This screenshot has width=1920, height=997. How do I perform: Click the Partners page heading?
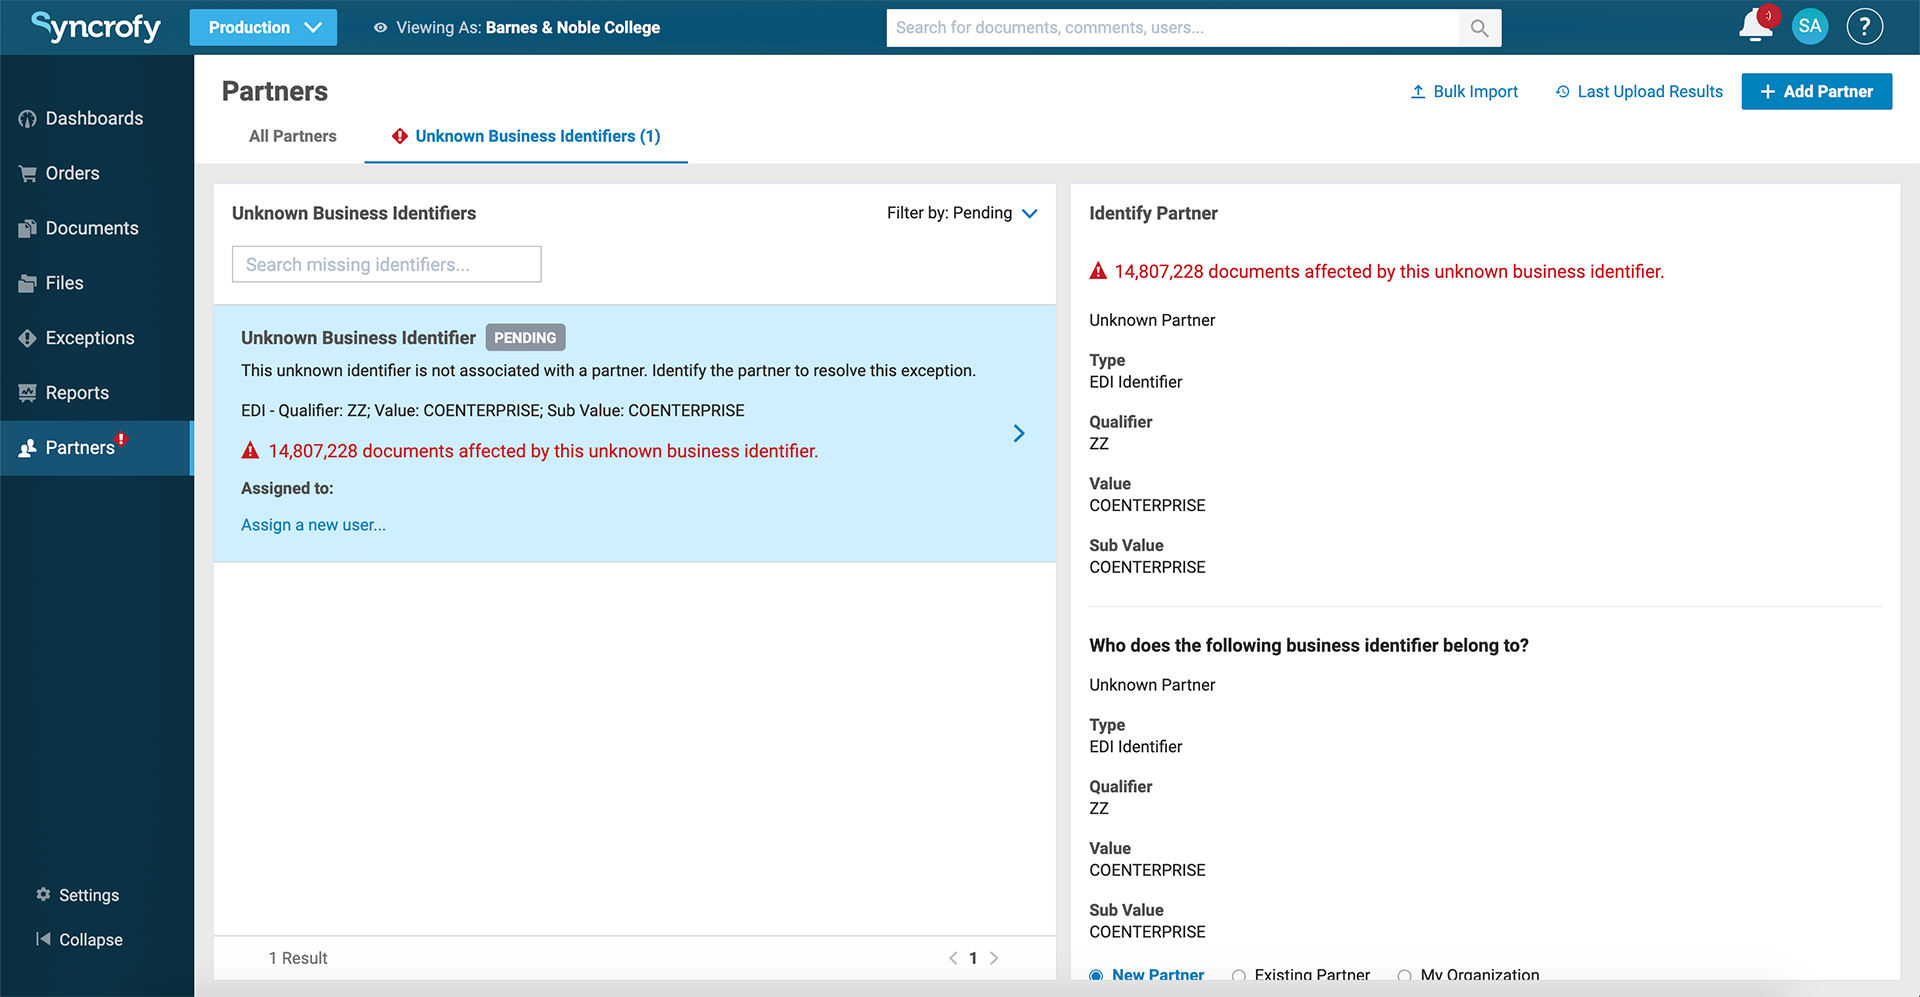pyautogui.click(x=275, y=91)
